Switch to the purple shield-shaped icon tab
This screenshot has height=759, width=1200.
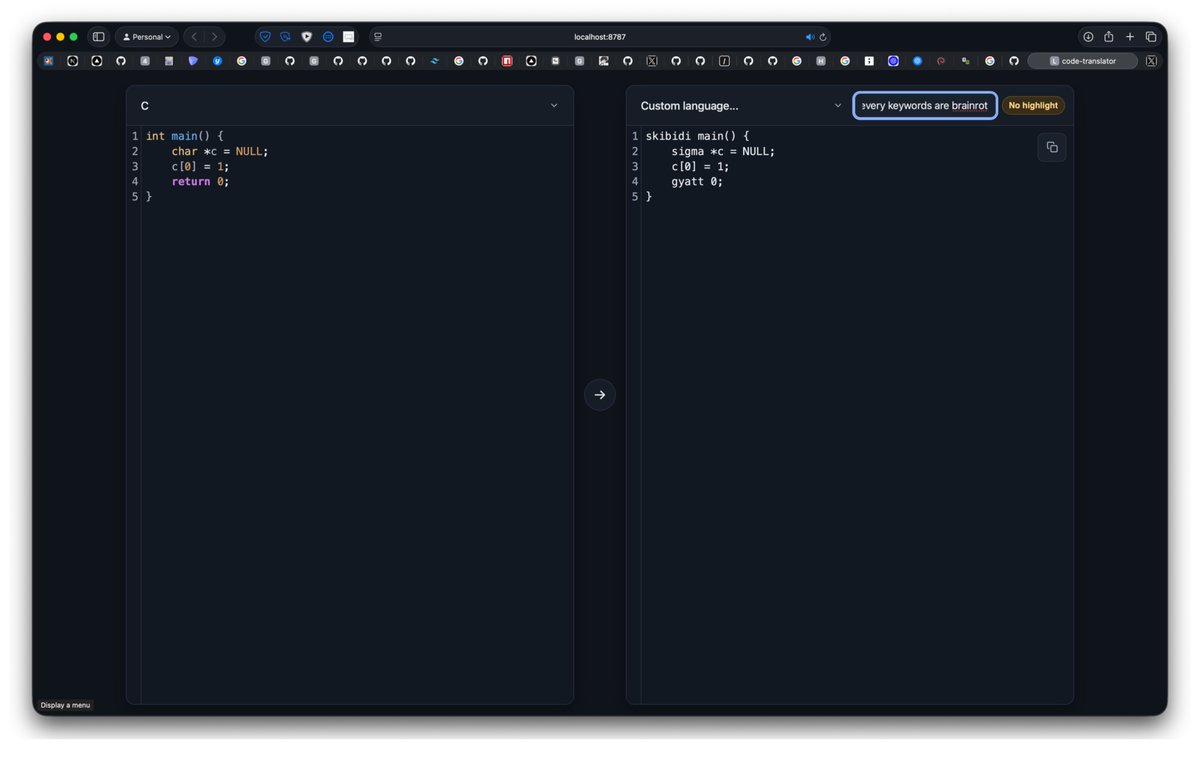(193, 61)
